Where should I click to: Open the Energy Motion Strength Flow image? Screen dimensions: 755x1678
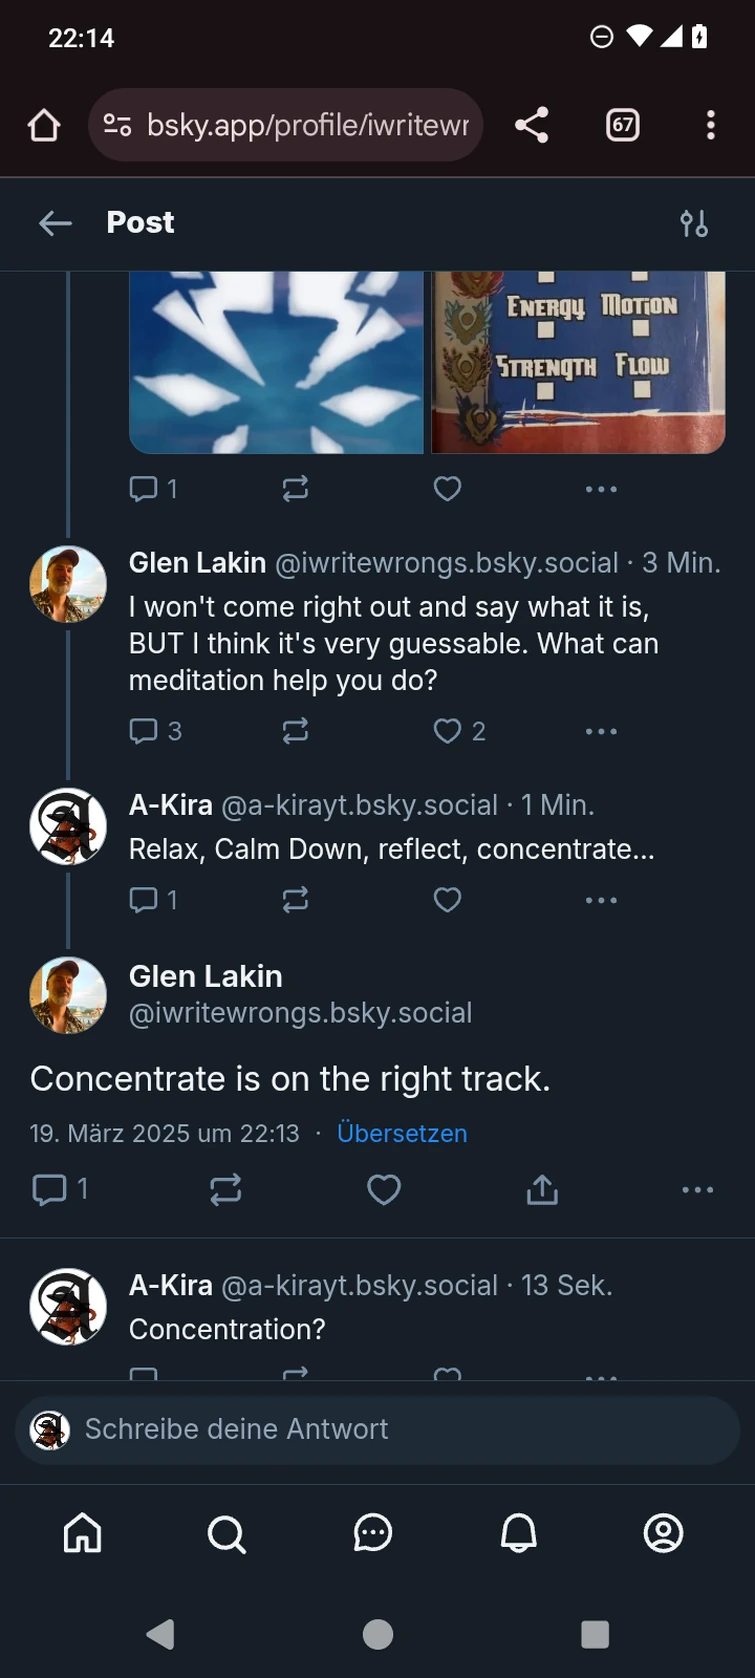pyautogui.click(x=578, y=362)
